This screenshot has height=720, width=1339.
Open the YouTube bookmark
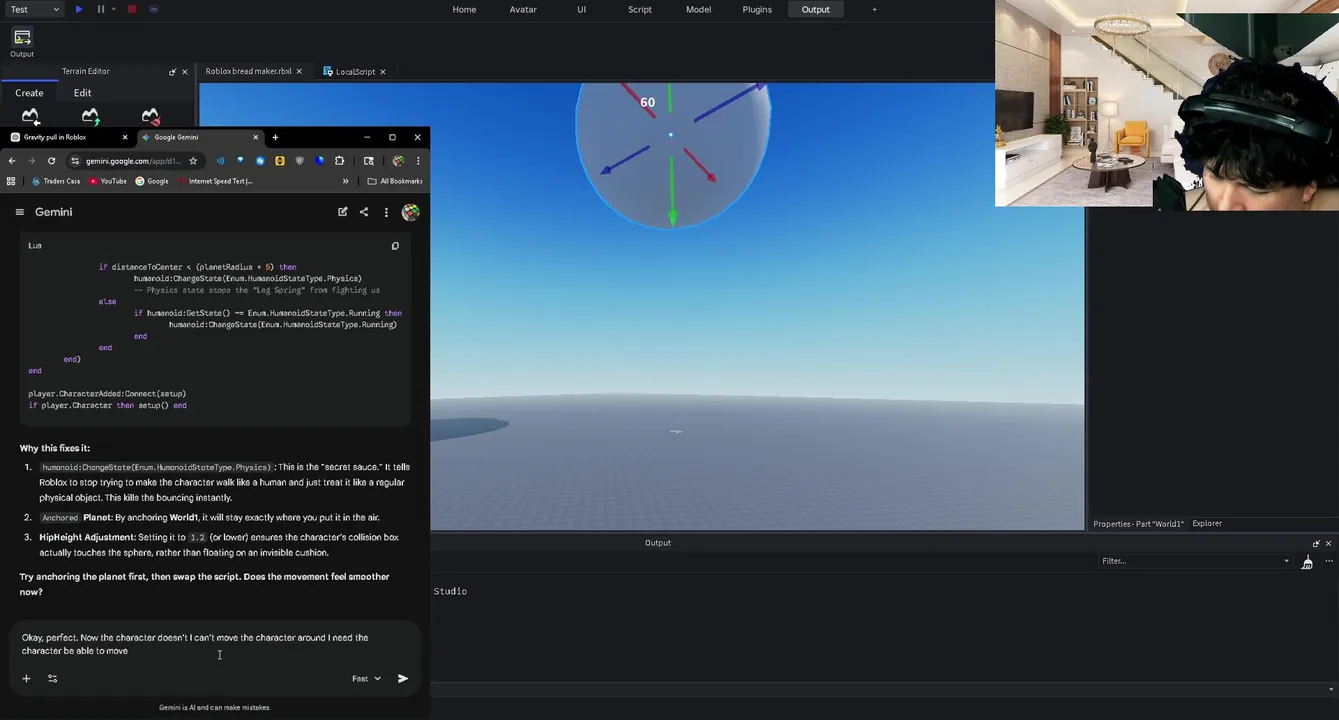point(108,181)
